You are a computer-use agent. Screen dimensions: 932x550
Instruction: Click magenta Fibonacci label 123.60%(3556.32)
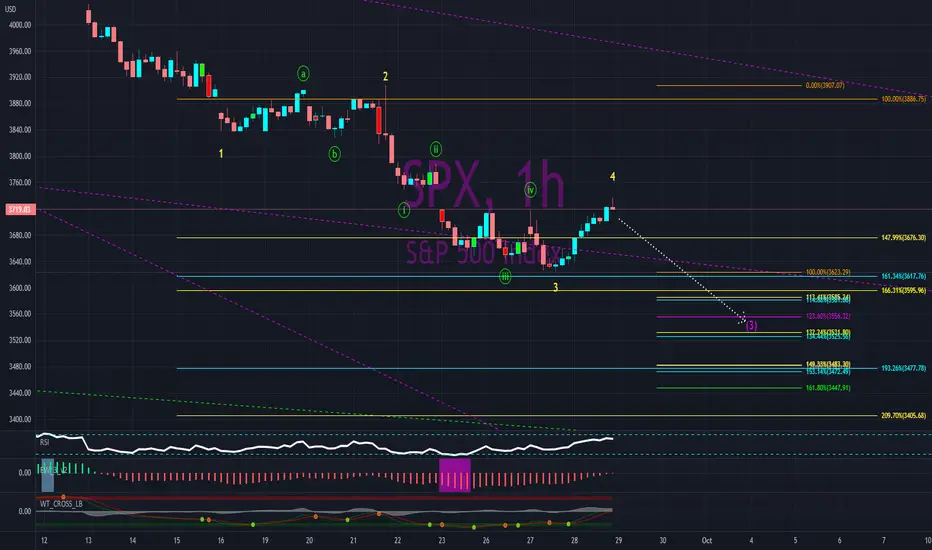828,316
